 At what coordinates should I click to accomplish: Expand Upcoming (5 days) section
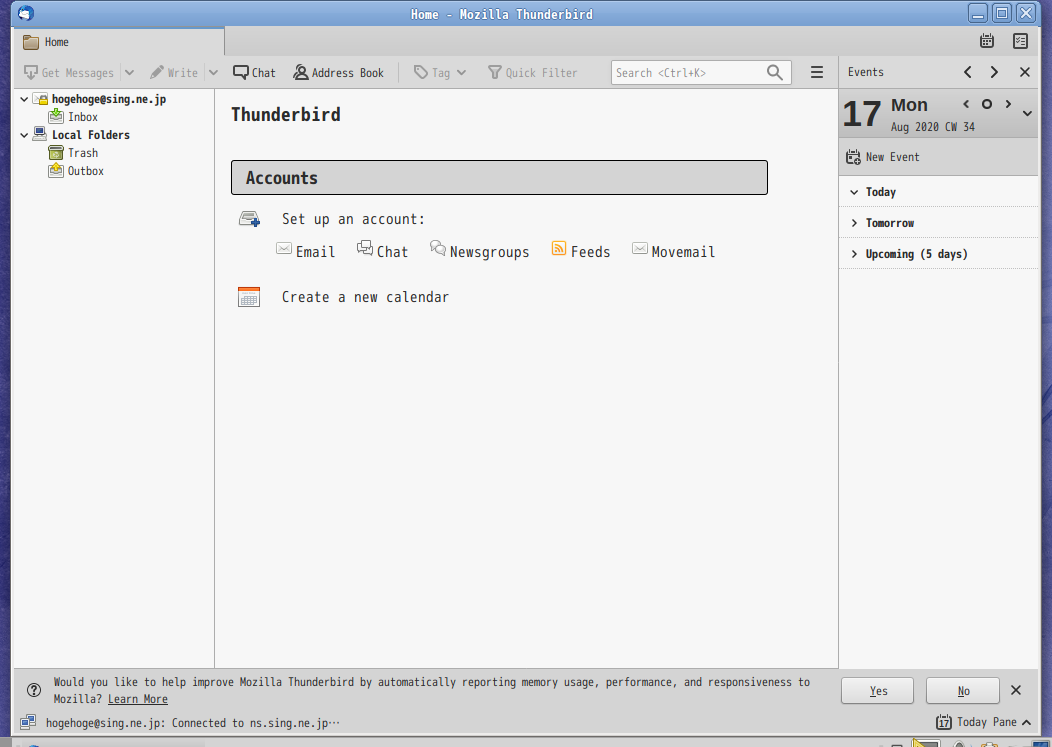point(854,254)
